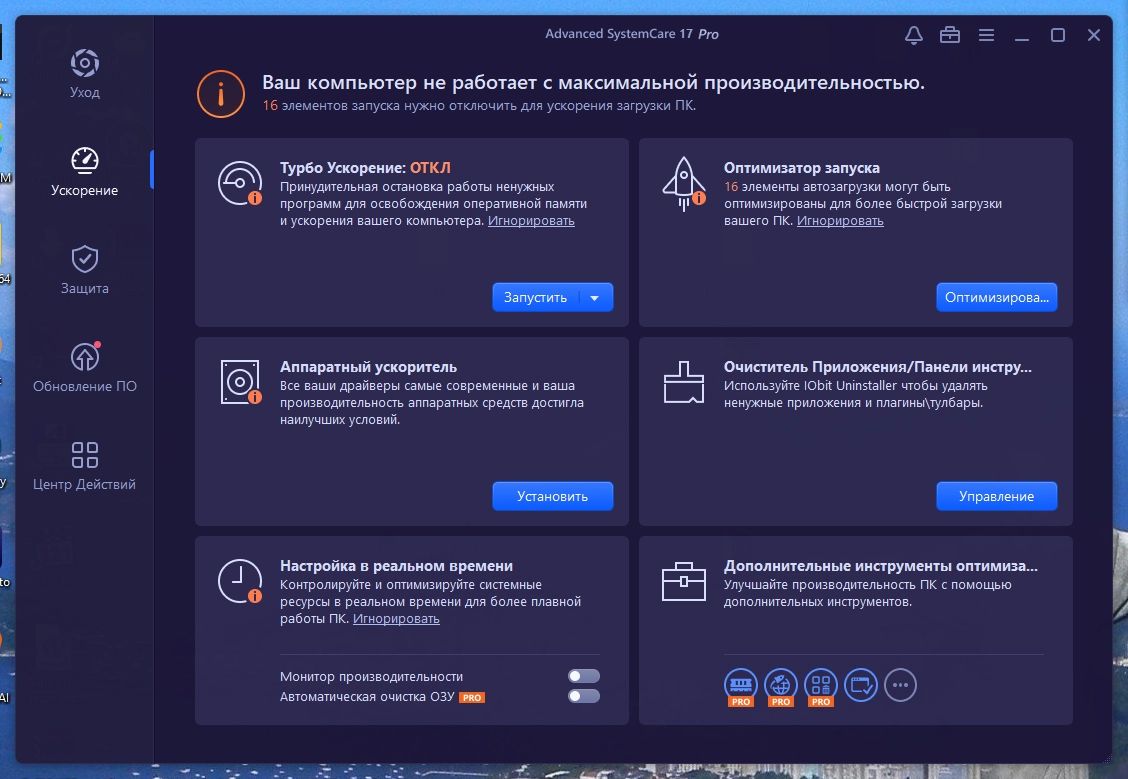Viewport: 1128px width, 779px height.
Task: Click the Оптимизатор запуска rocket icon
Action: 683,184
